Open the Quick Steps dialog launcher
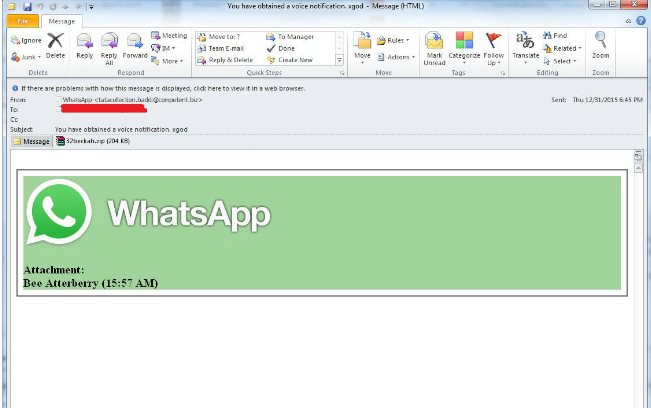 342,73
